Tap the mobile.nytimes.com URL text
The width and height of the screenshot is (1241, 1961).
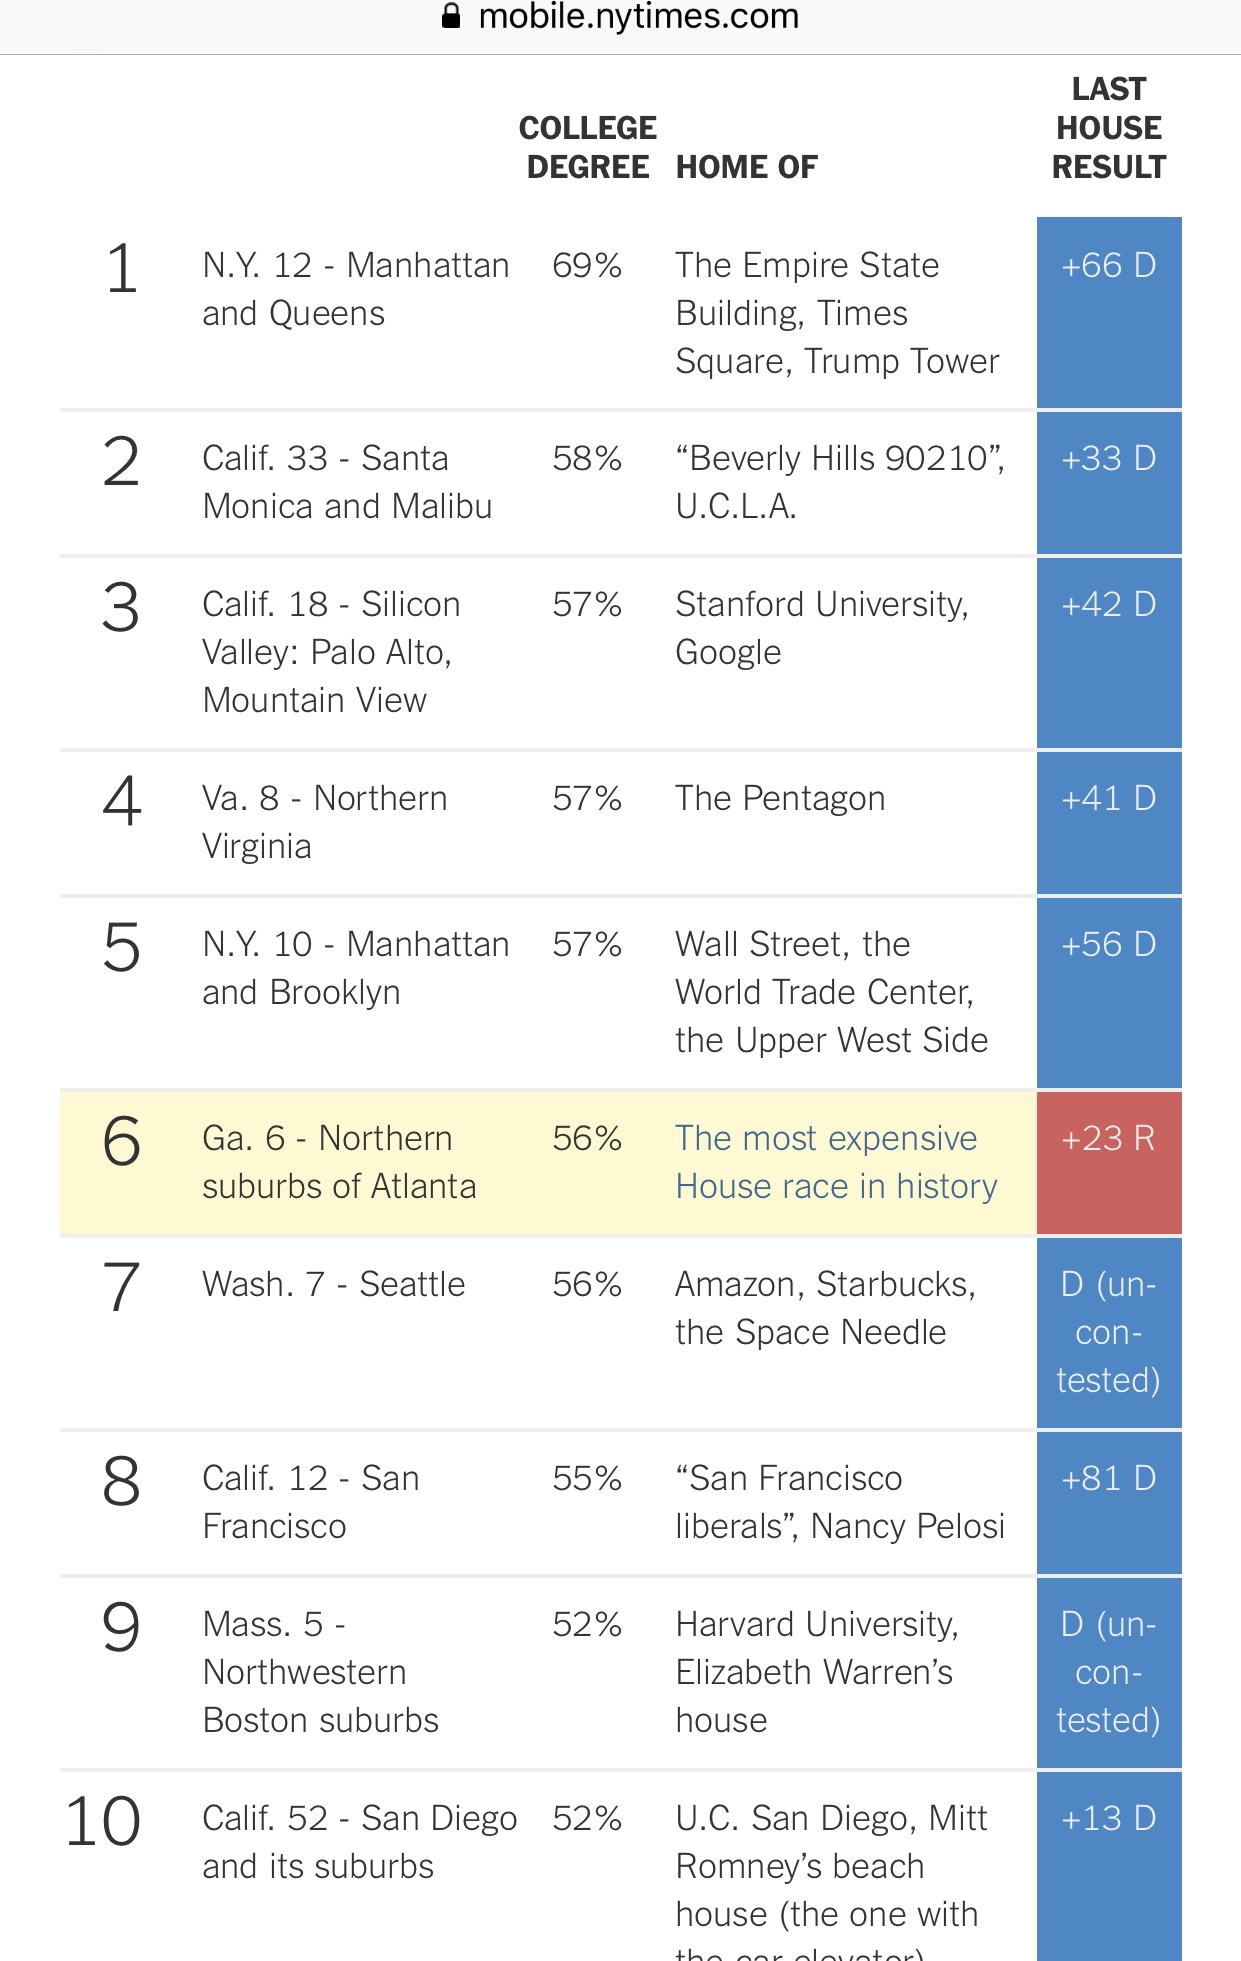click(x=638, y=16)
